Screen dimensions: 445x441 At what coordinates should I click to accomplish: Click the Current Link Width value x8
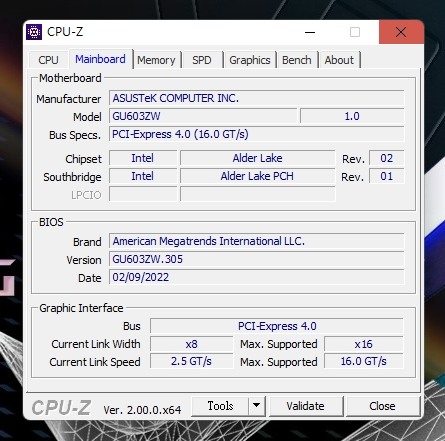tap(191, 344)
